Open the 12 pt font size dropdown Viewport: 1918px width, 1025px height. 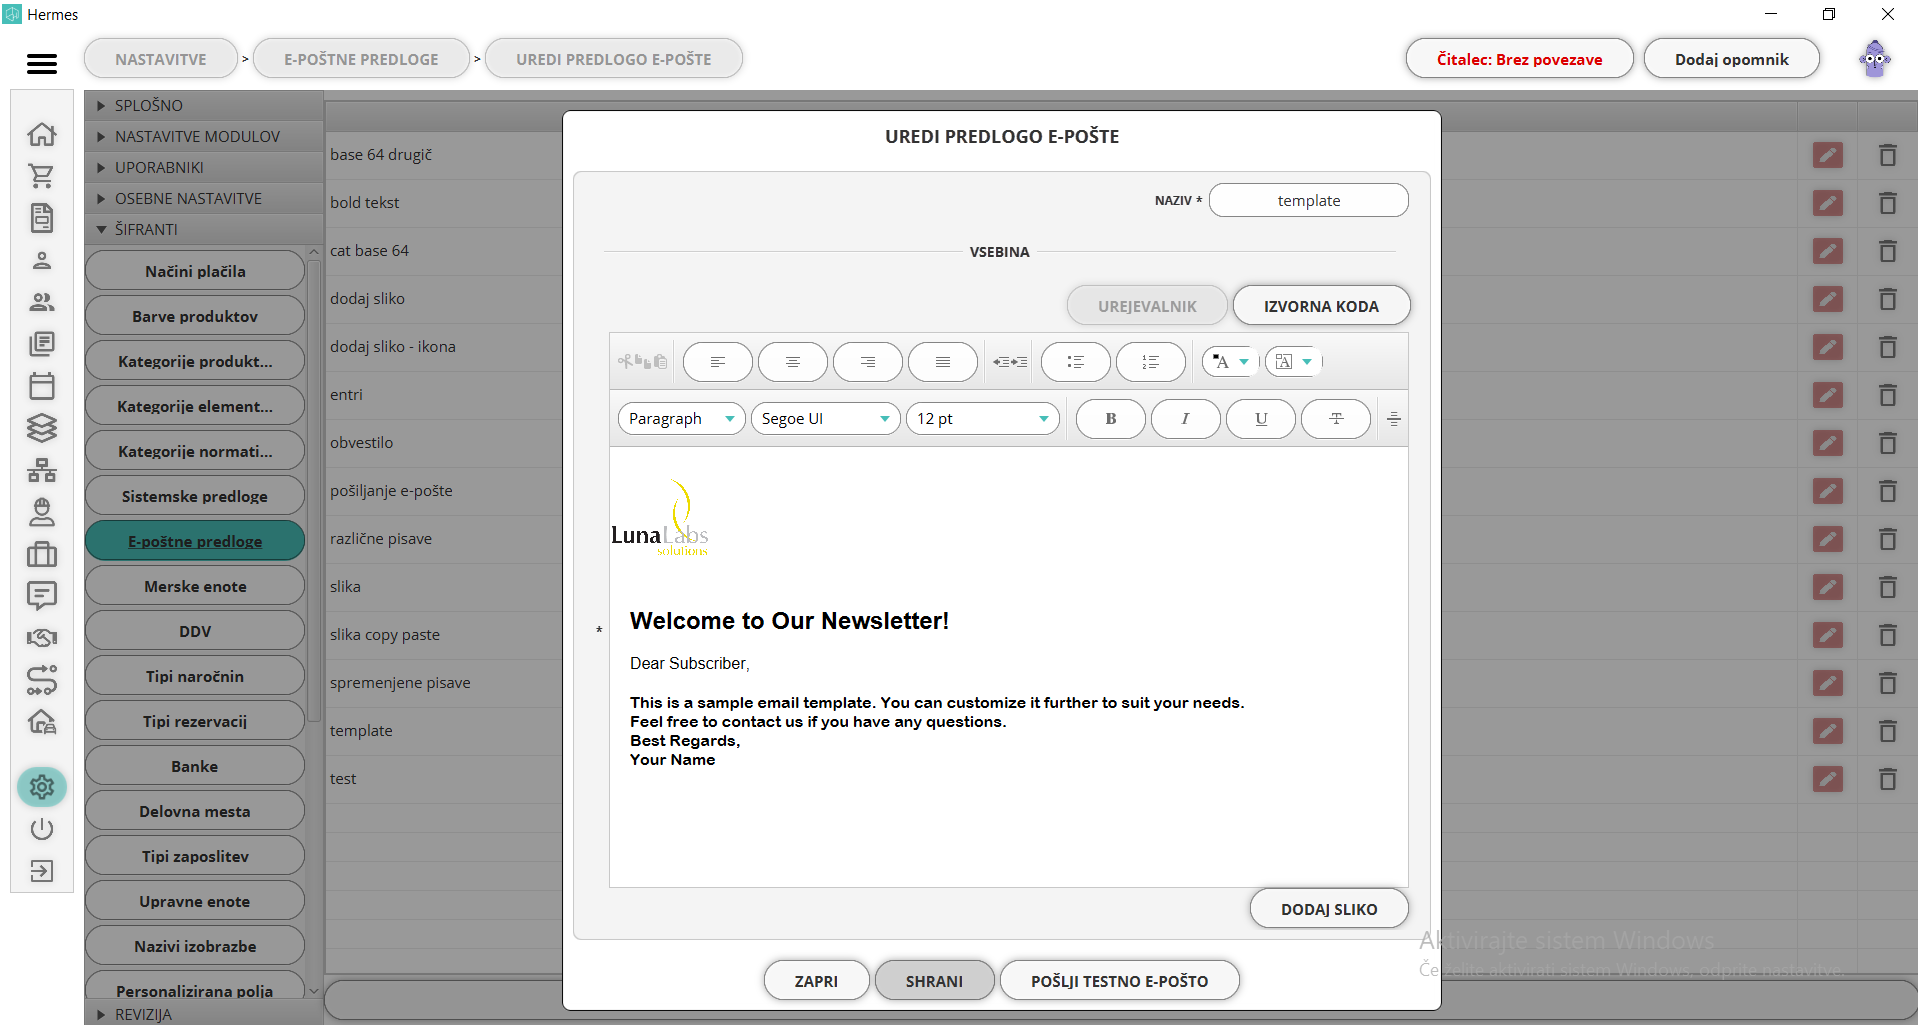click(983, 419)
